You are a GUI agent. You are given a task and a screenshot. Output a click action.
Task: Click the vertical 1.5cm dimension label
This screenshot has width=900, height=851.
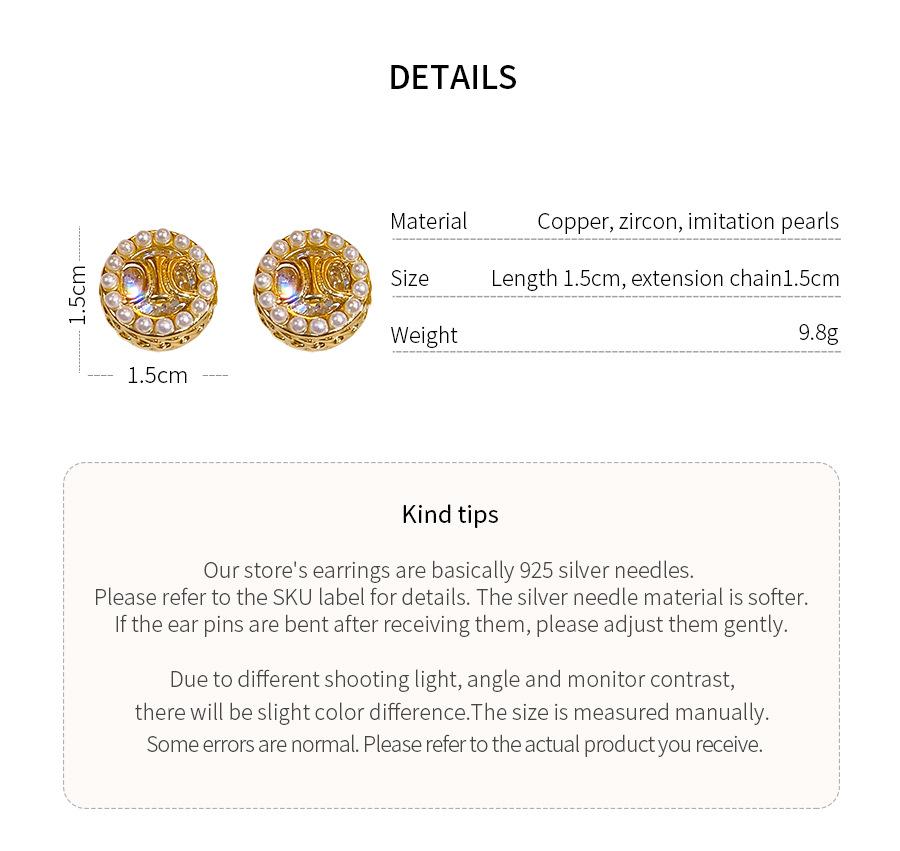[77, 295]
